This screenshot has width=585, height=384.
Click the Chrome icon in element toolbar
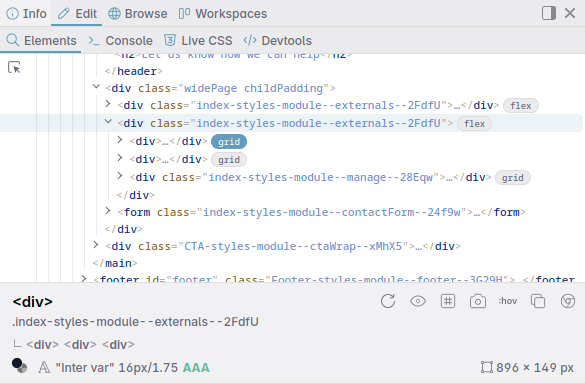point(568,301)
